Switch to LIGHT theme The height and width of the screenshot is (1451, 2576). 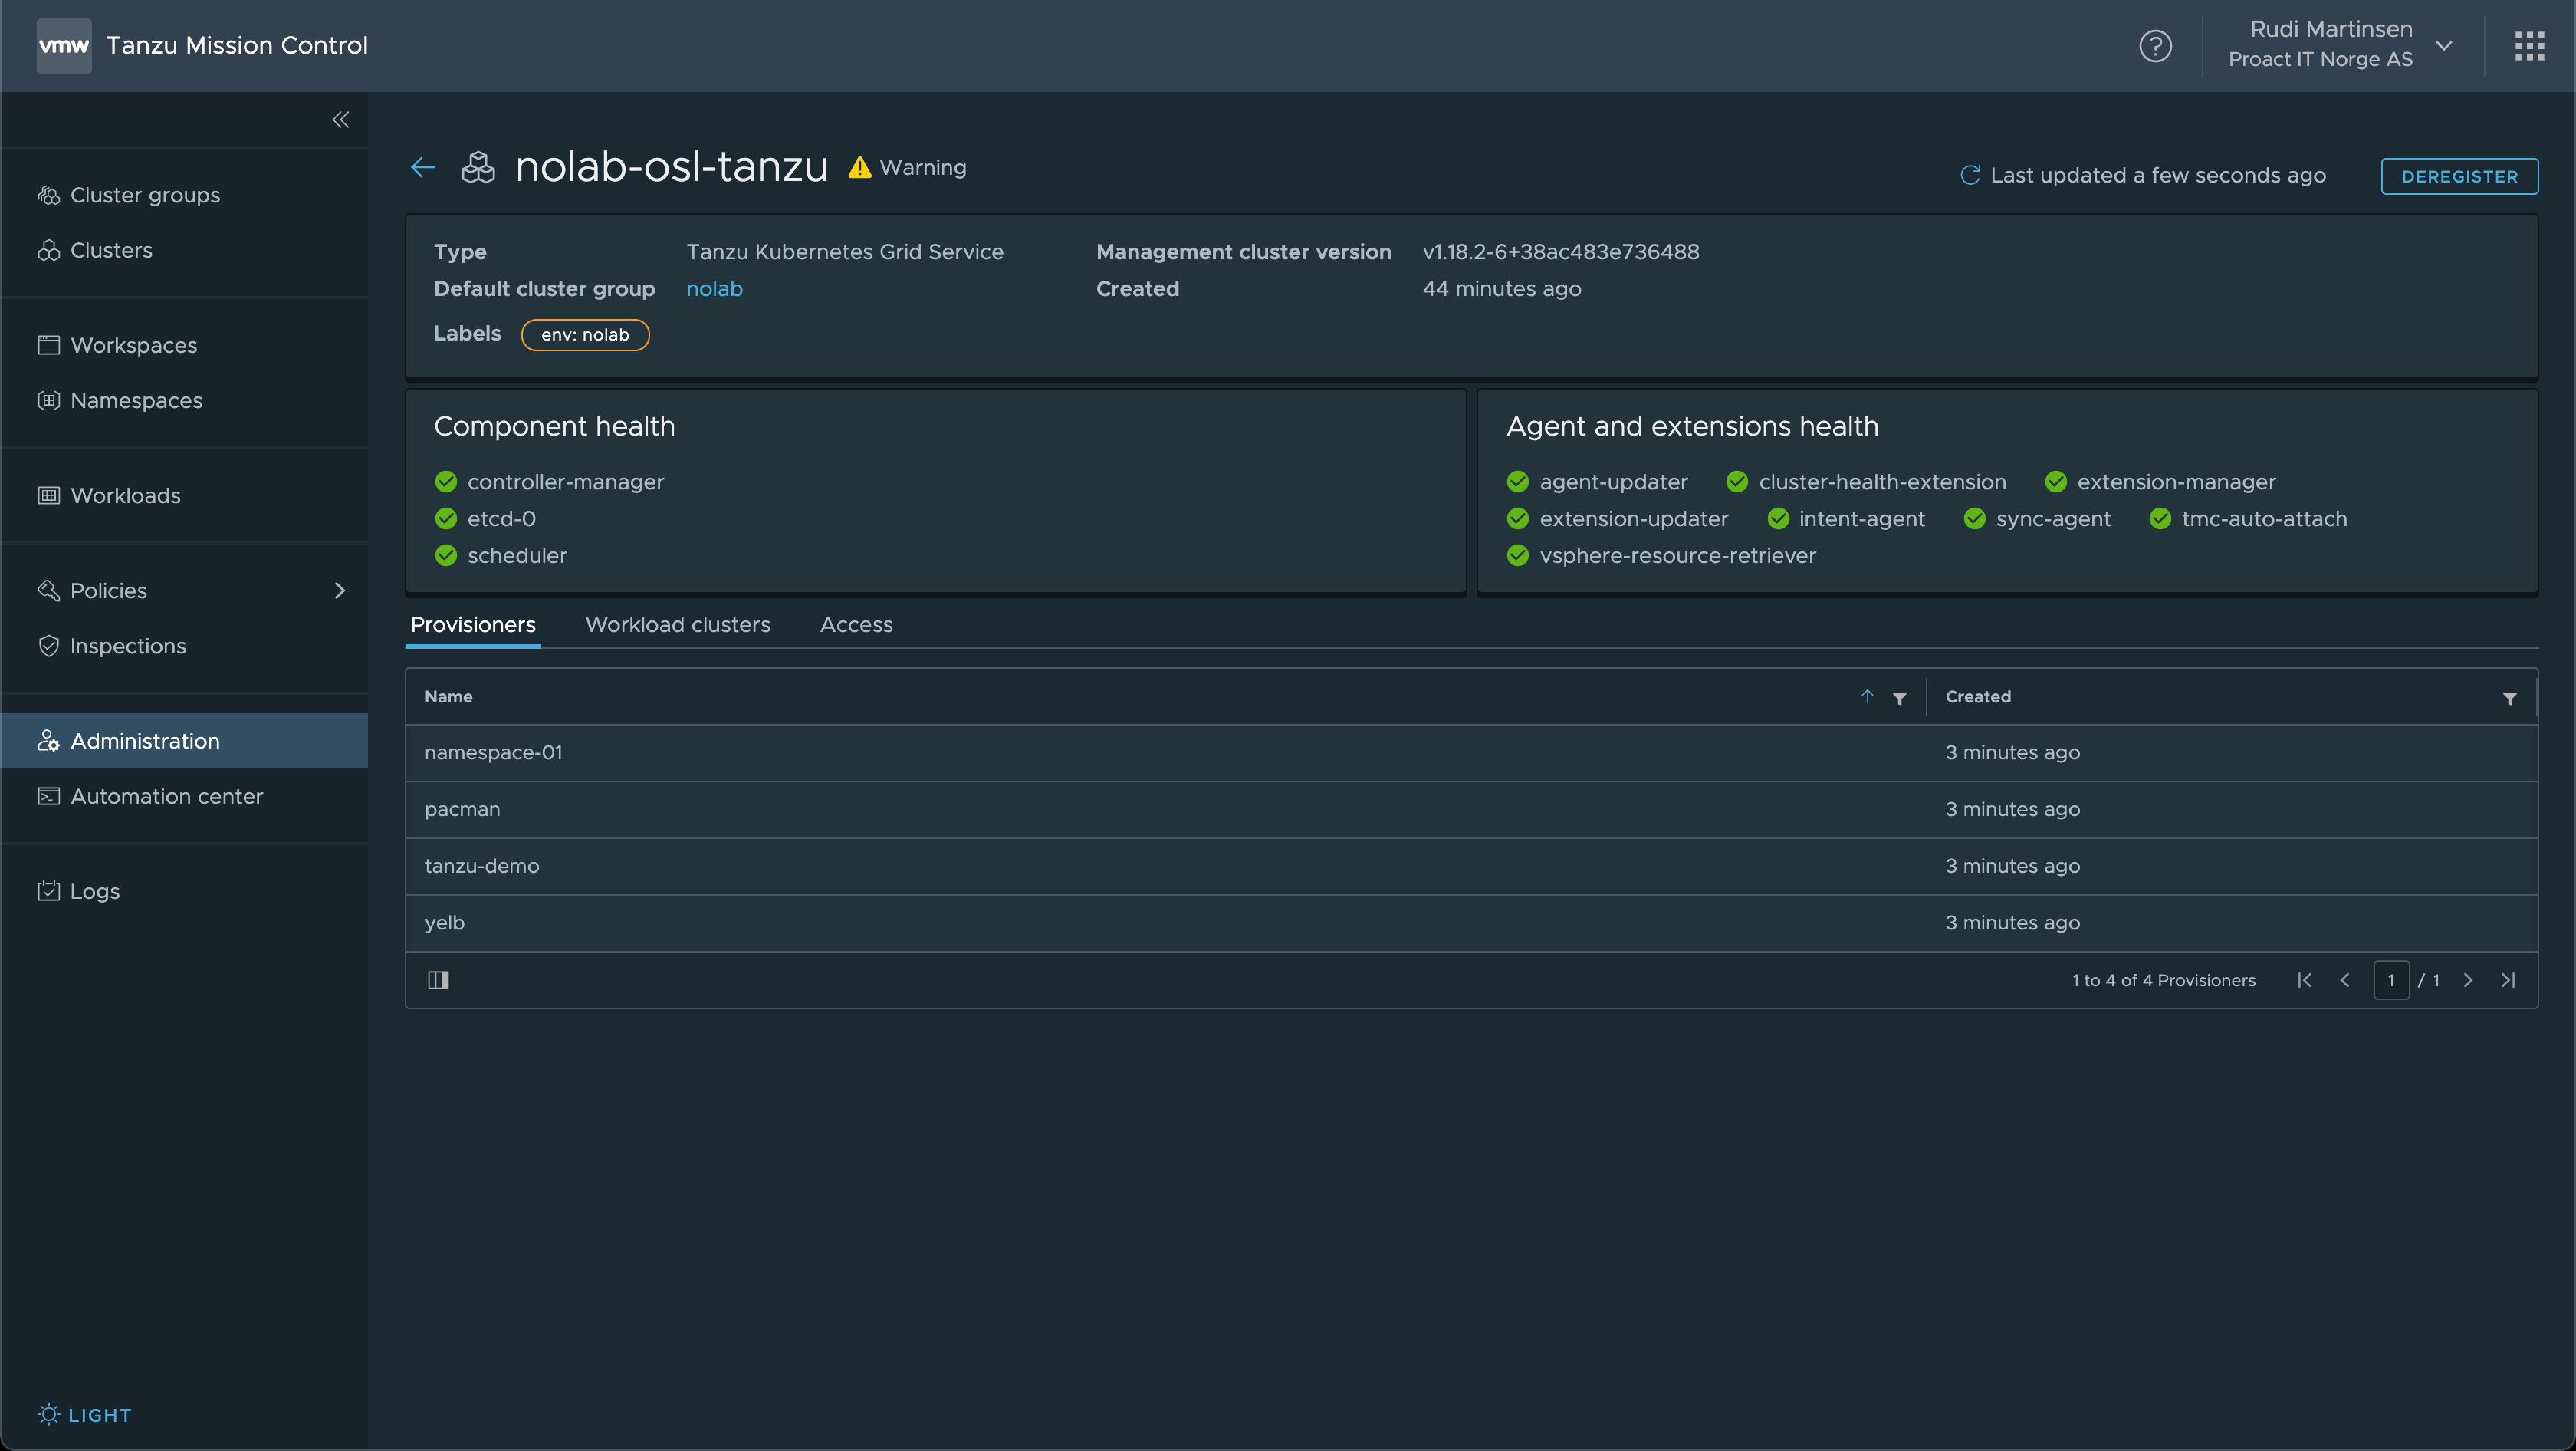point(85,1414)
